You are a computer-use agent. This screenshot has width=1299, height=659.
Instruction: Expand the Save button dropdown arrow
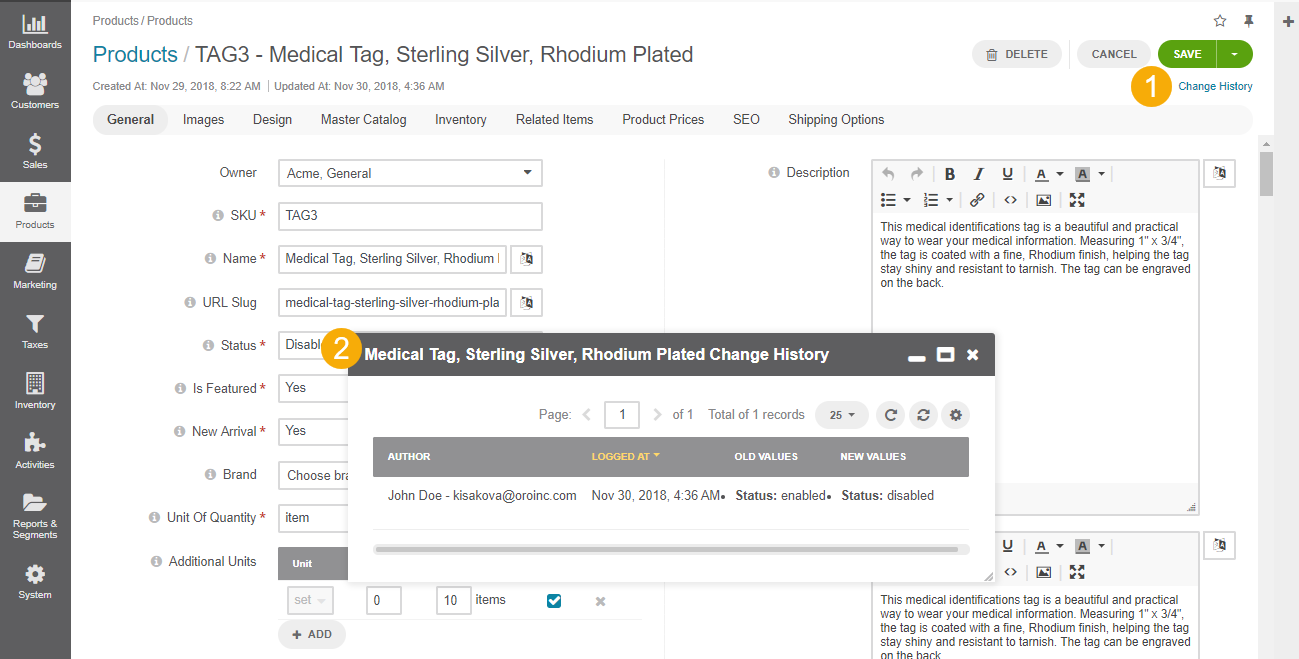(x=1235, y=54)
